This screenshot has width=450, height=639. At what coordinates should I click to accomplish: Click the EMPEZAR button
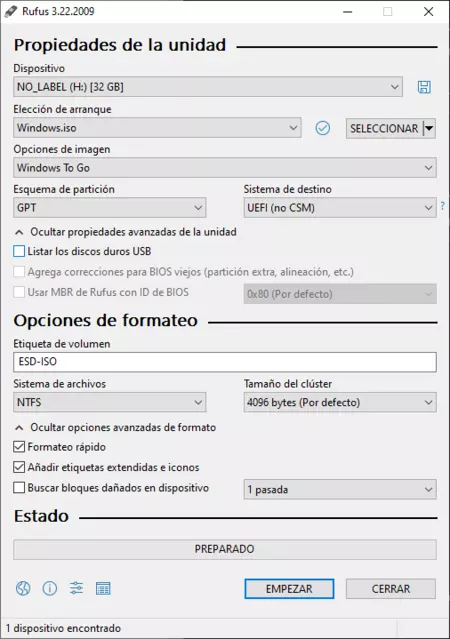[x=289, y=589]
